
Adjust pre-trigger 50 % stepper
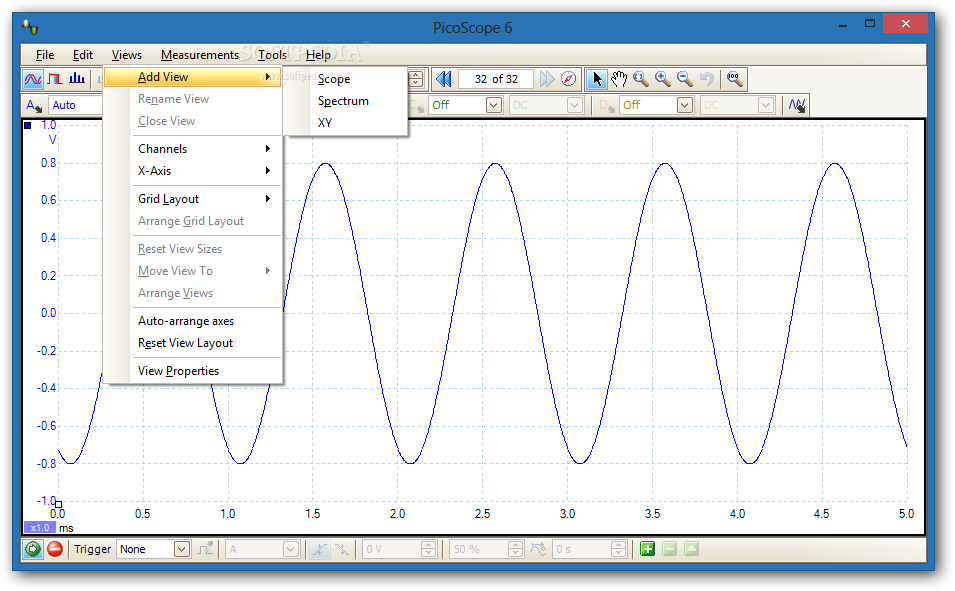click(515, 550)
